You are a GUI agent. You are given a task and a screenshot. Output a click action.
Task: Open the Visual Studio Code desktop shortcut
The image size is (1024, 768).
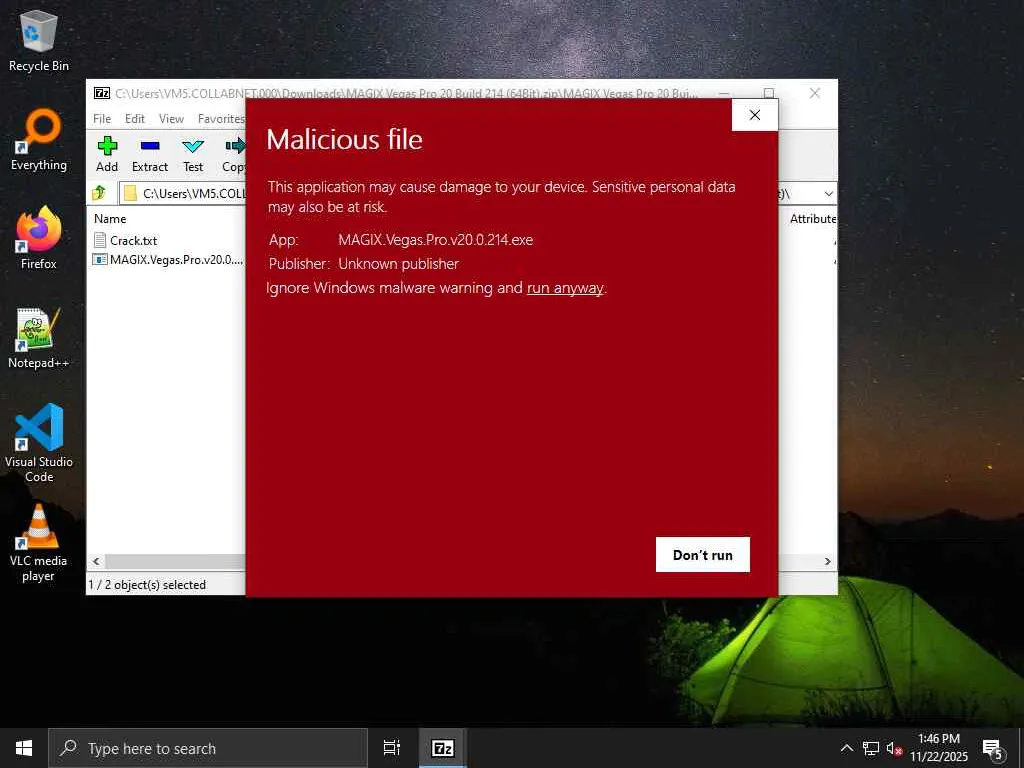click(39, 443)
